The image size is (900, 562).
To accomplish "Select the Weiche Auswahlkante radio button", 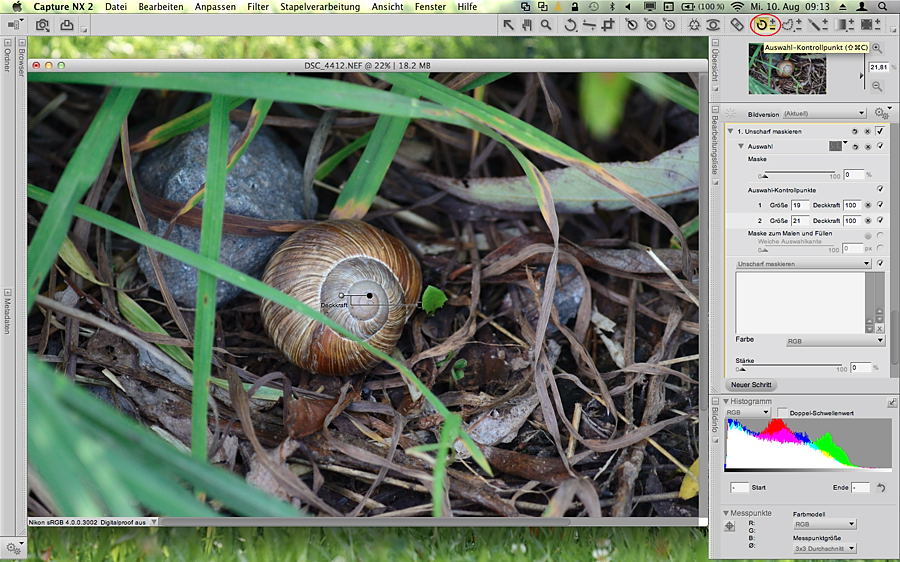I will pos(880,247).
